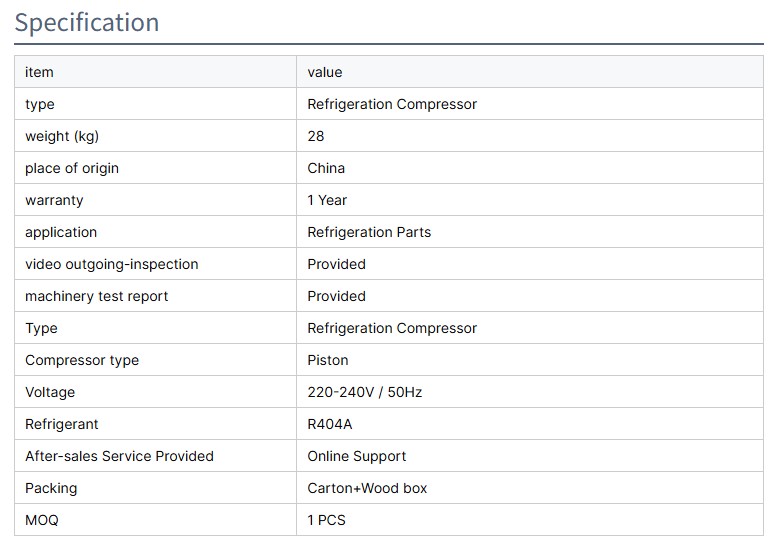This screenshot has height=551, width=778.
Task: Select the 'application' row label
Action: (61, 232)
